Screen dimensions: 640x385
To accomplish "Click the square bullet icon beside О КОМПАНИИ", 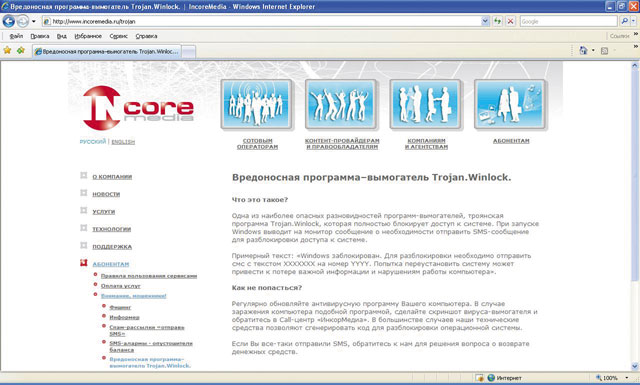I will (x=84, y=176).
